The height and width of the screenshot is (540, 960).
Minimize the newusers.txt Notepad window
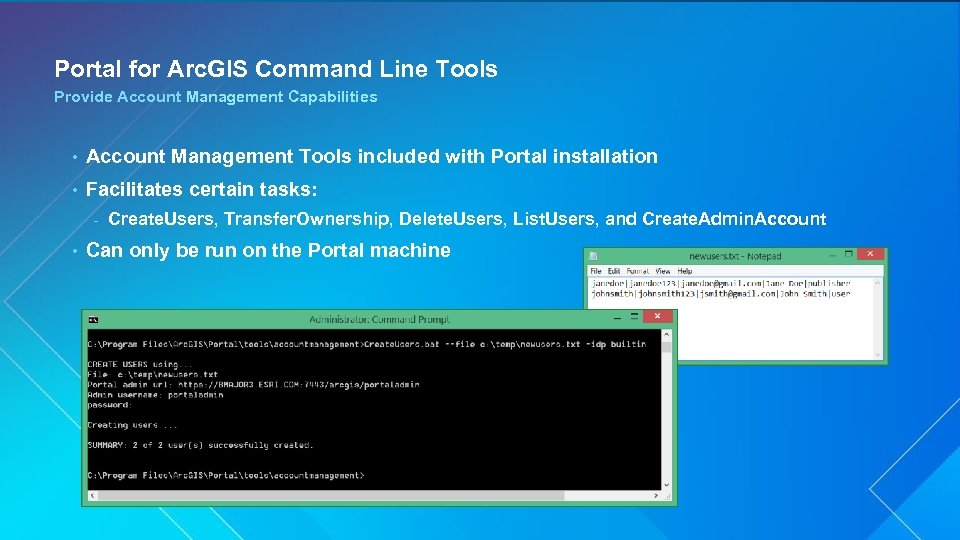coord(832,254)
